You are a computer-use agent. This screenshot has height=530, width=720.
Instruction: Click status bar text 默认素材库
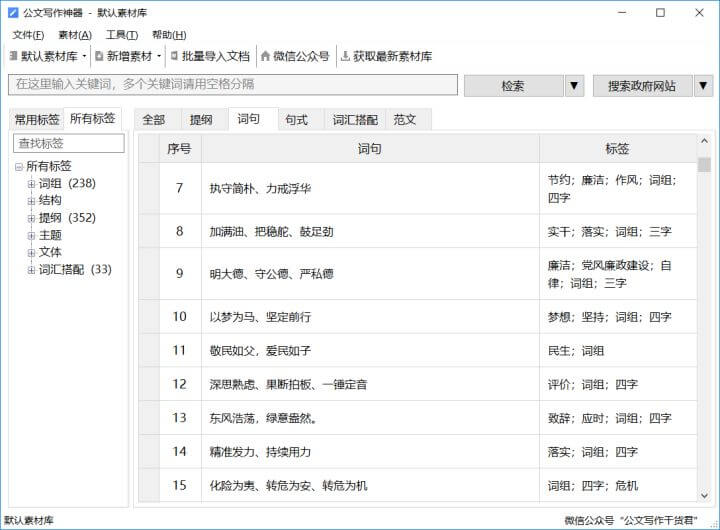[29, 520]
